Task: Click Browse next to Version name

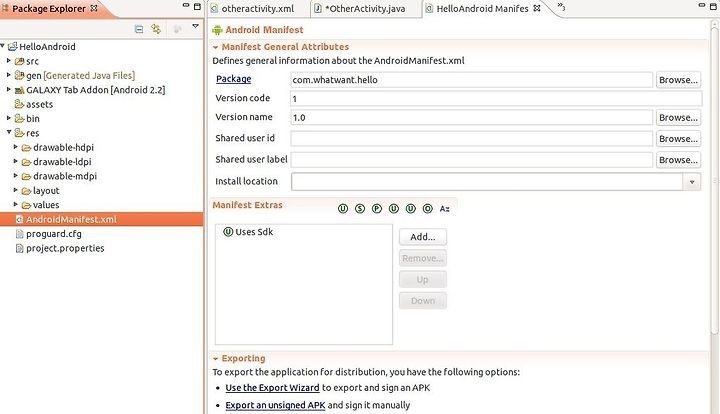Action: coord(678,117)
